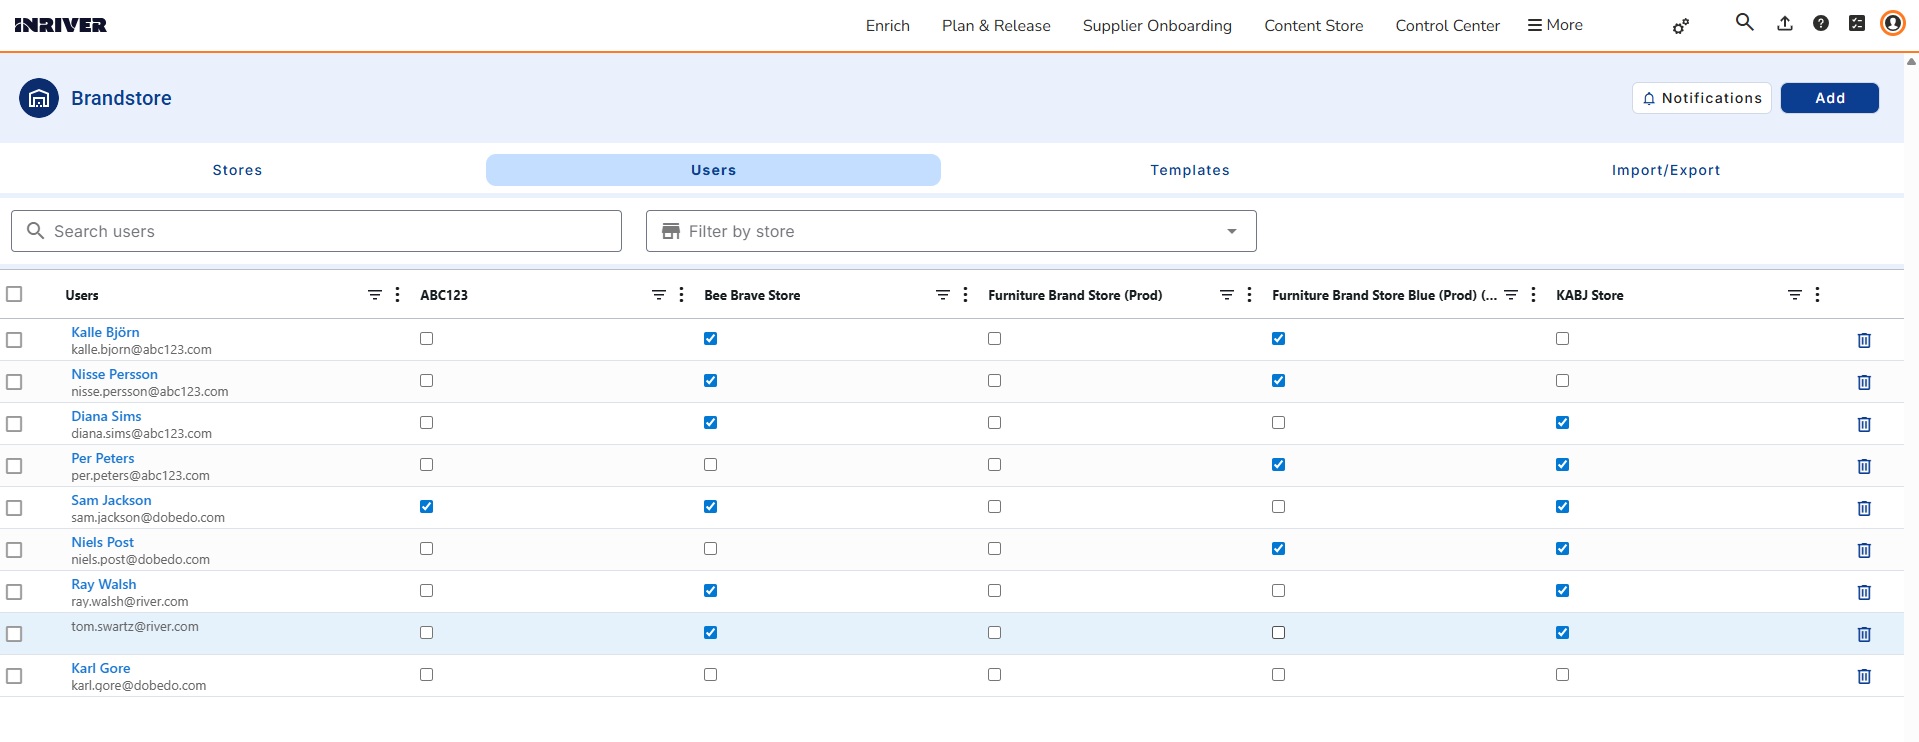Uncheck Furniture Brand Store Blue for Niels Post

(1278, 549)
